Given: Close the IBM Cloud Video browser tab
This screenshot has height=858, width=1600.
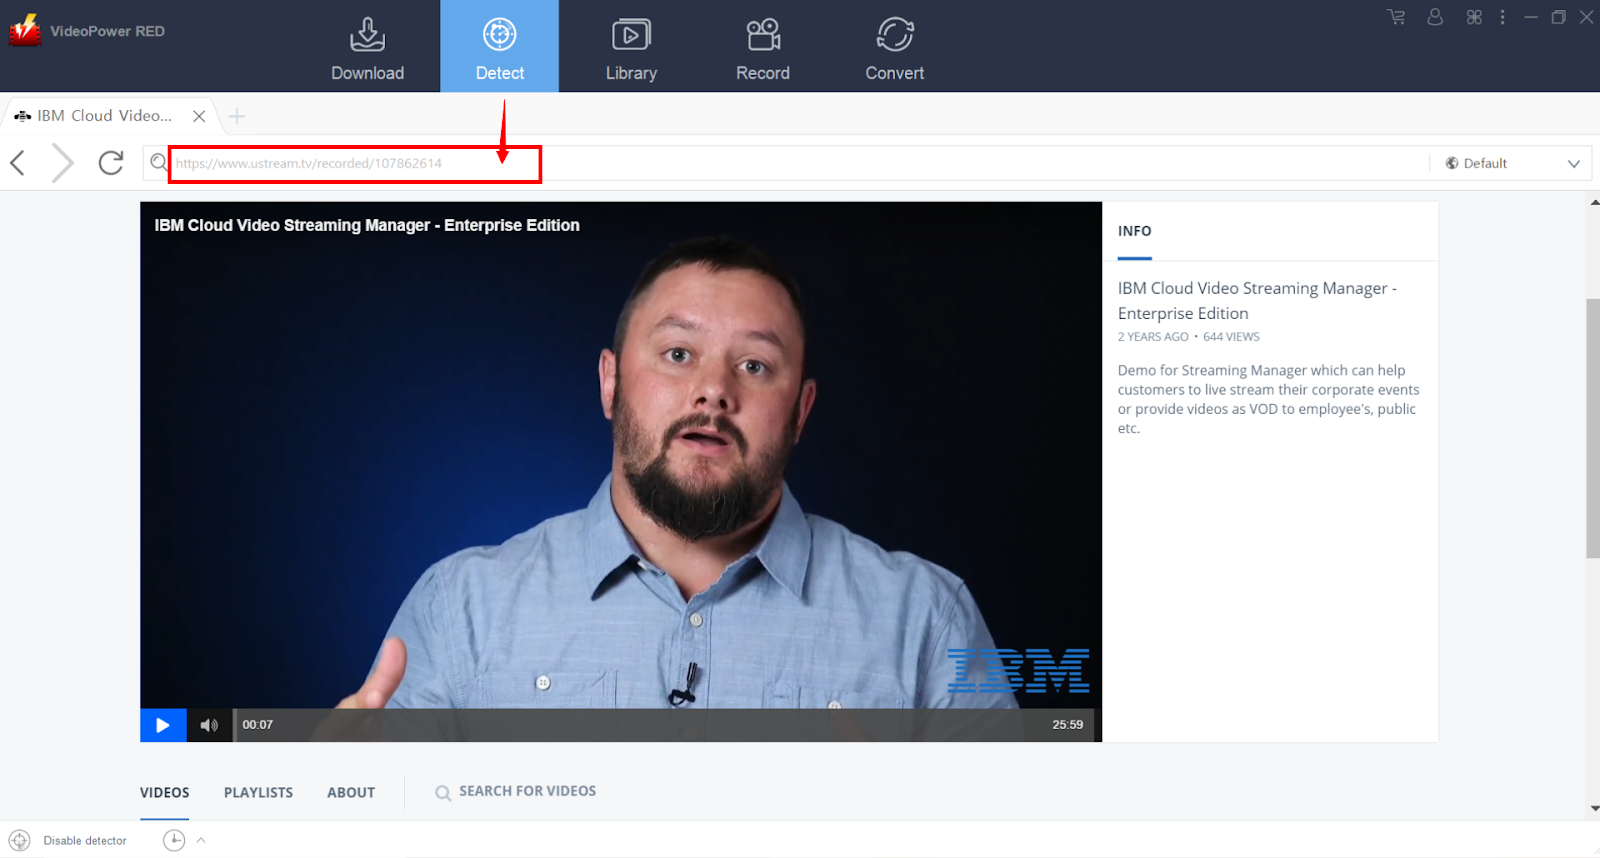Looking at the screenshot, I should [x=199, y=116].
